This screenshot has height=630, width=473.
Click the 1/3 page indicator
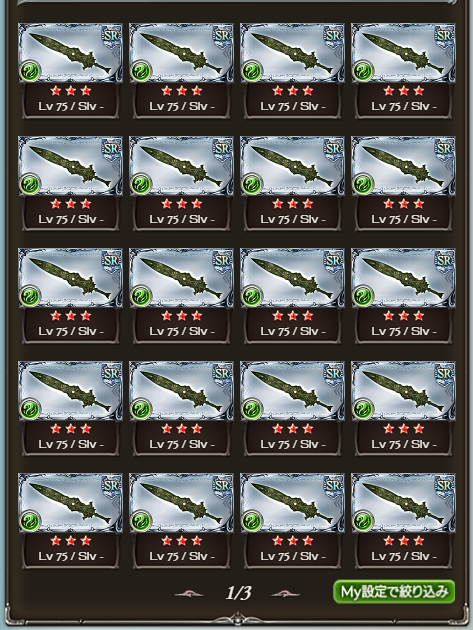[x=239, y=593]
